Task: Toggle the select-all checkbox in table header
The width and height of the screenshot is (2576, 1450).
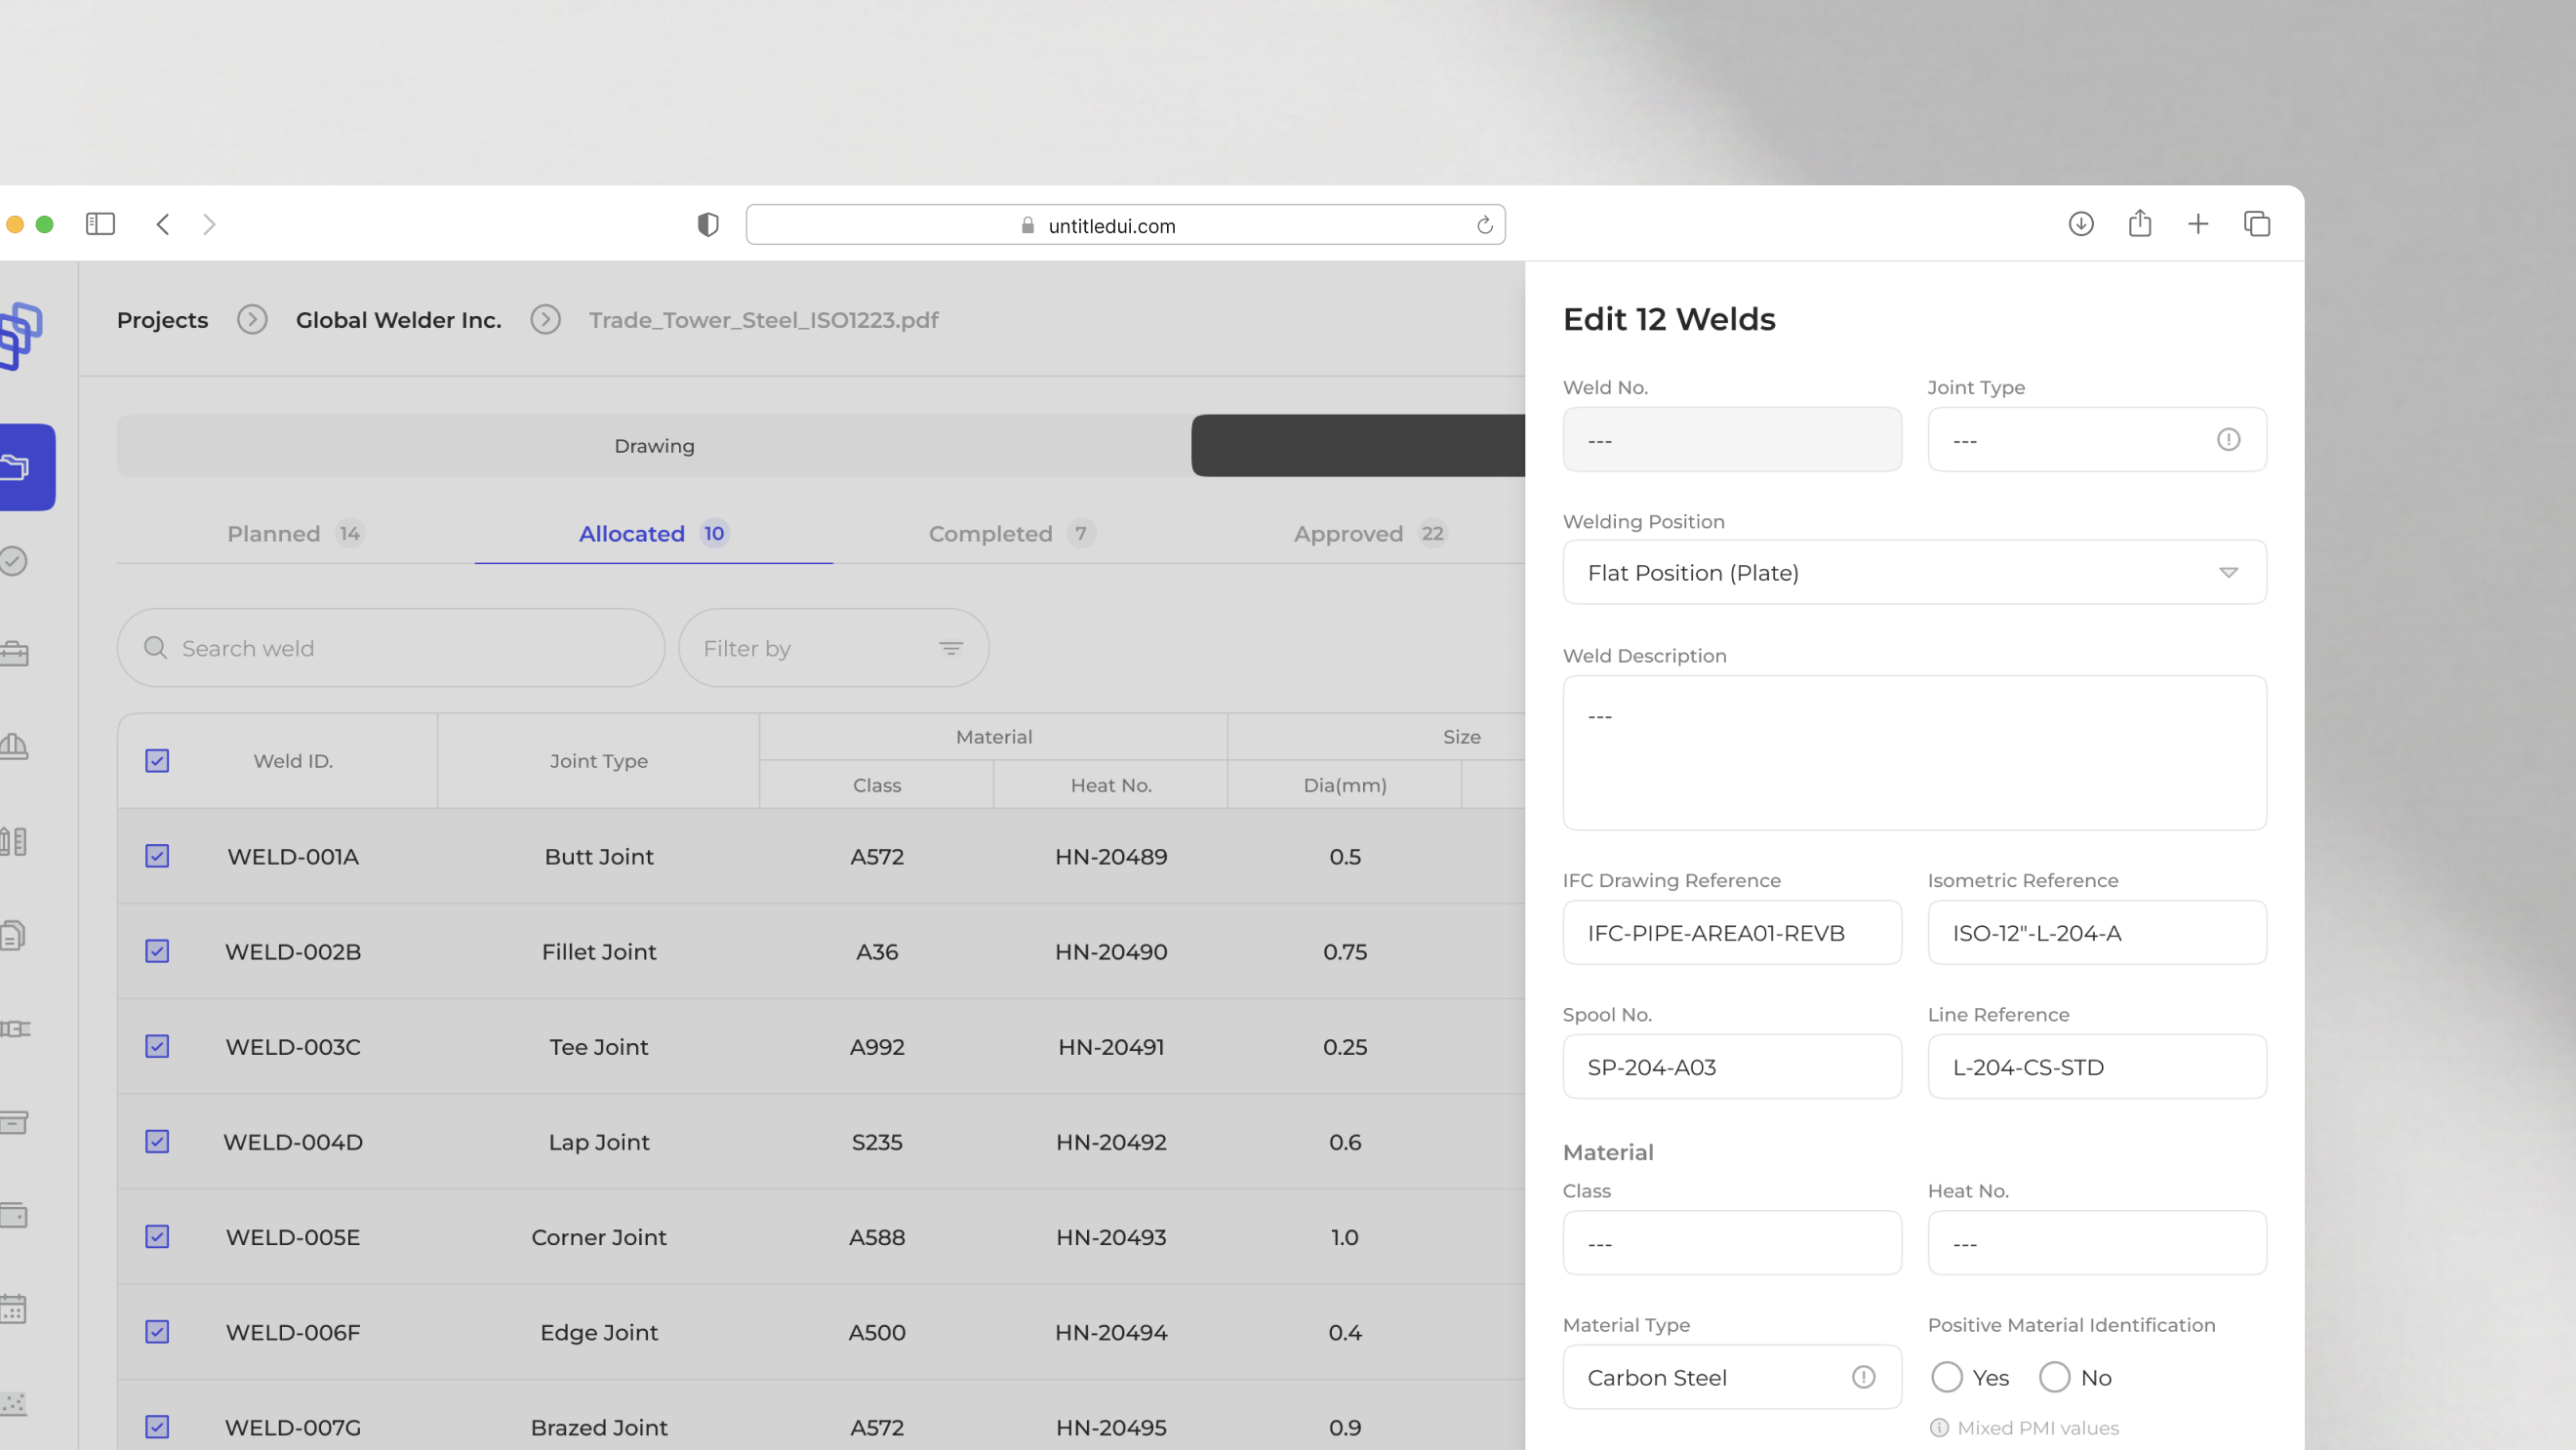Action: point(157,761)
